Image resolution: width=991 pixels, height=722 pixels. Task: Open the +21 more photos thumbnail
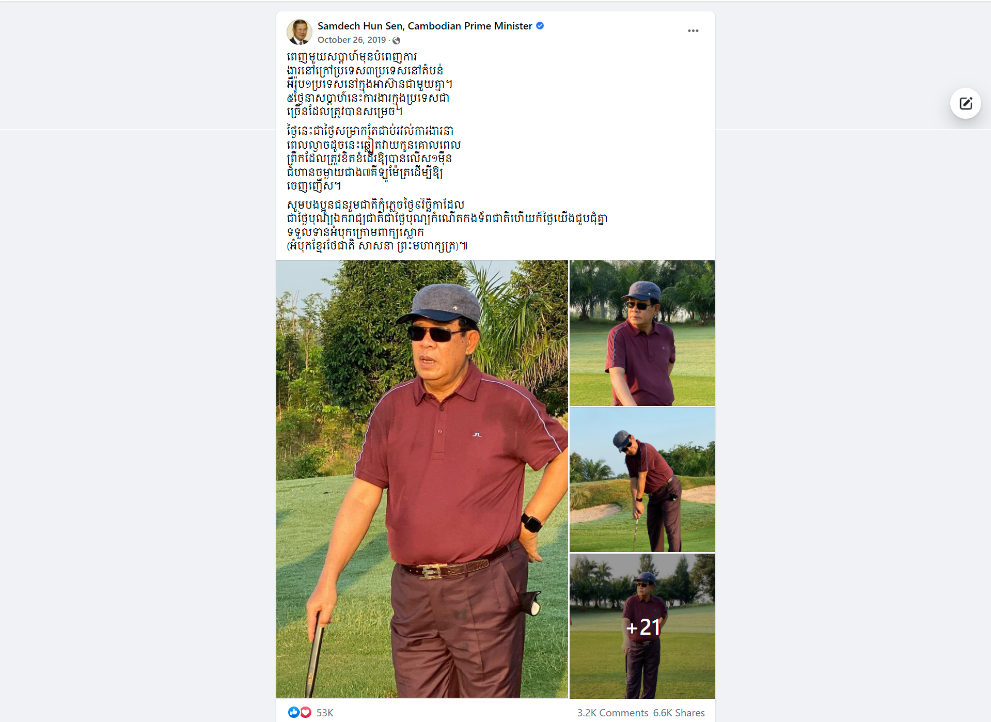[642, 627]
